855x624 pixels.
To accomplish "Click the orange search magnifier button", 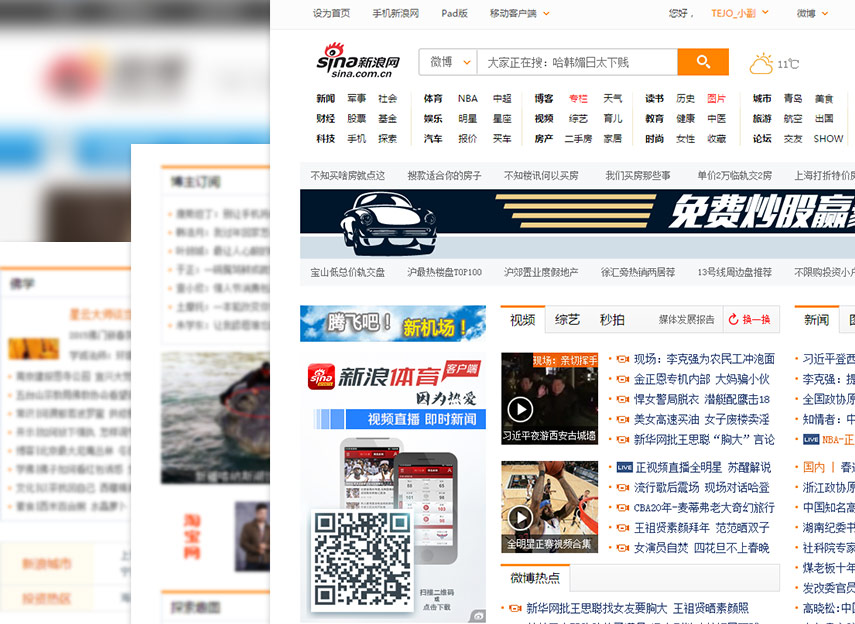I will point(703,62).
